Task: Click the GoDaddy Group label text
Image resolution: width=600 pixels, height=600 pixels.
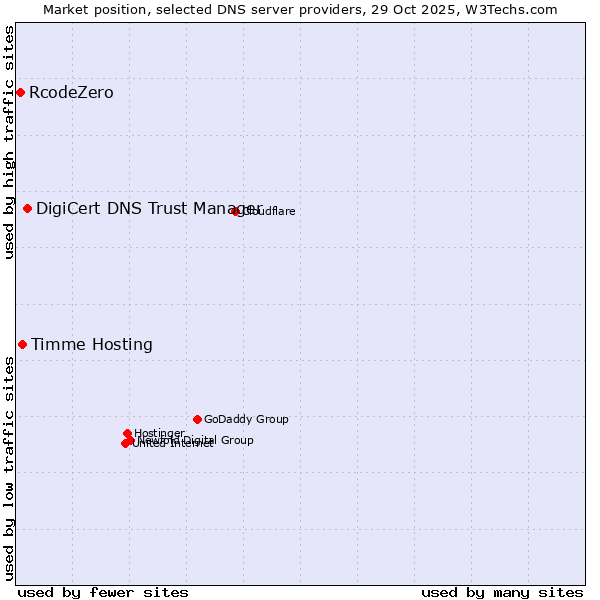Action: tap(246, 419)
